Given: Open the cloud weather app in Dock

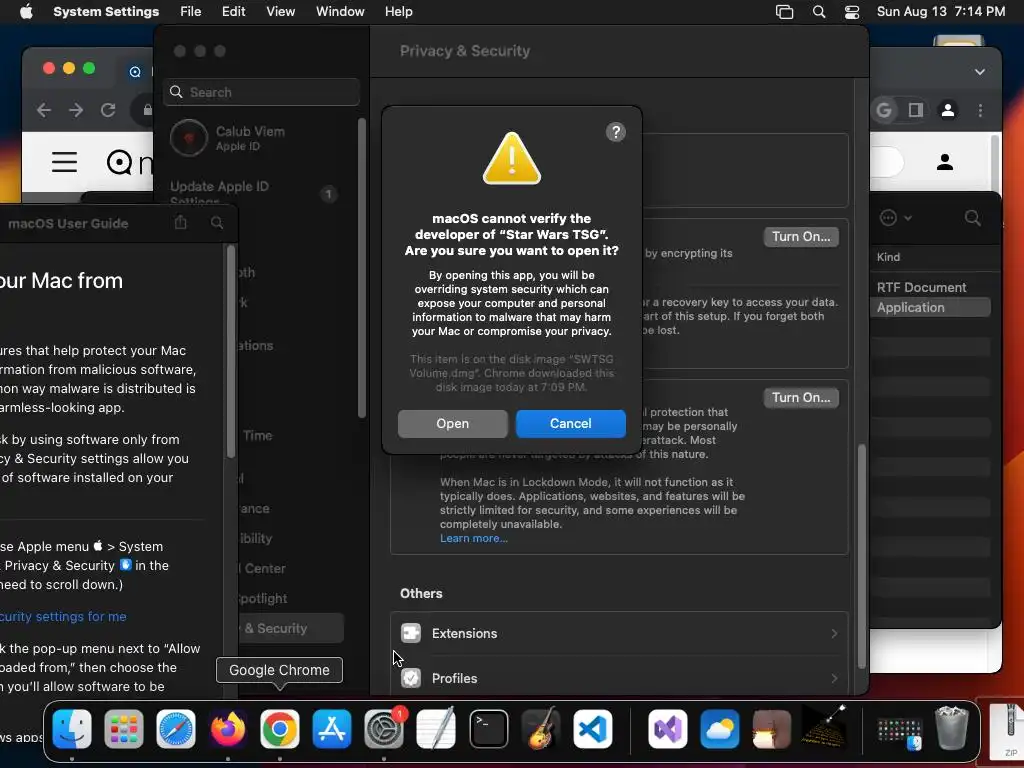Looking at the screenshot, I should [x=720, y=729].
